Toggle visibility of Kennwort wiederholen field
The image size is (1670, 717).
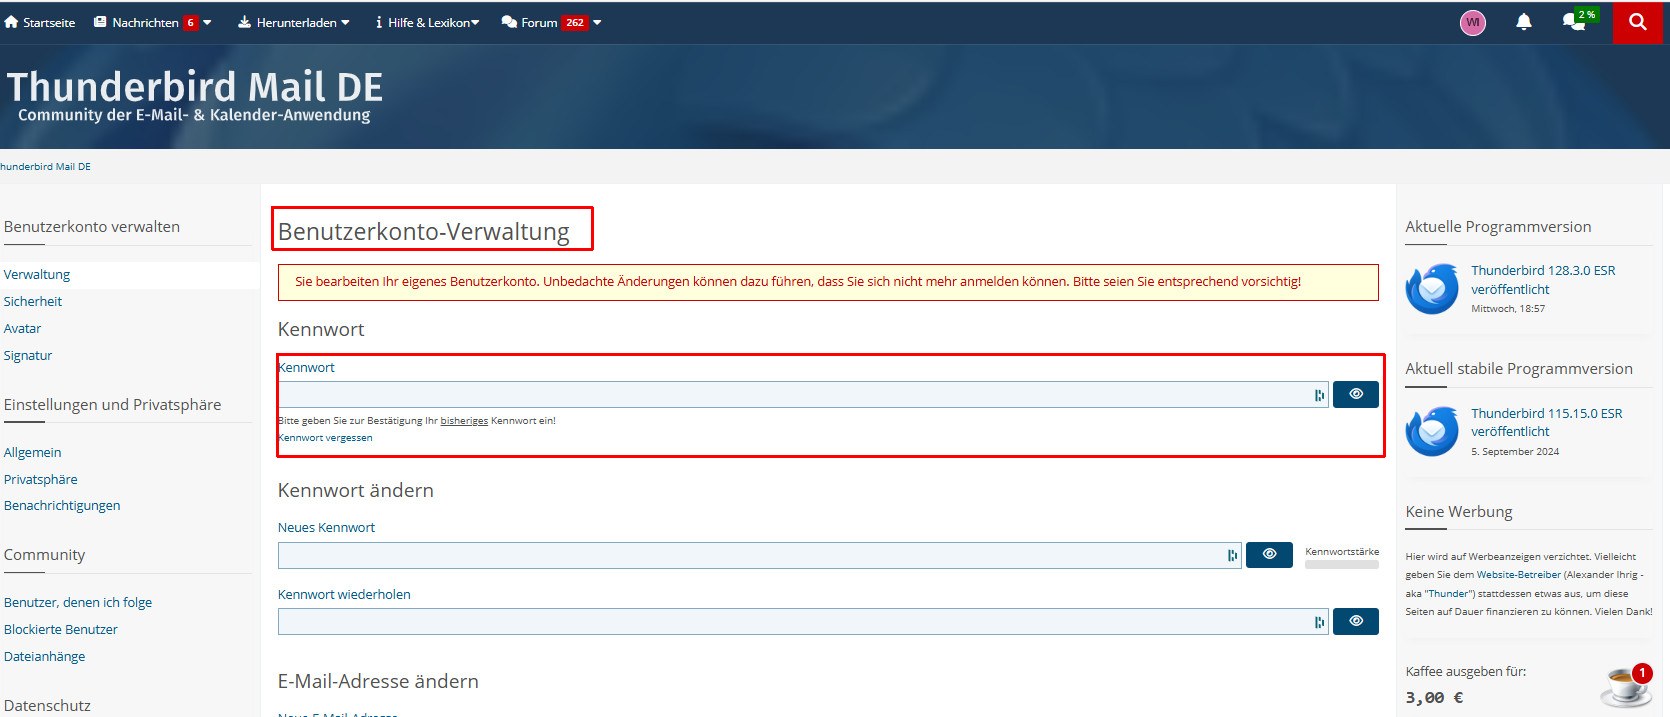pyautogui.click(x=1356, y=621)
